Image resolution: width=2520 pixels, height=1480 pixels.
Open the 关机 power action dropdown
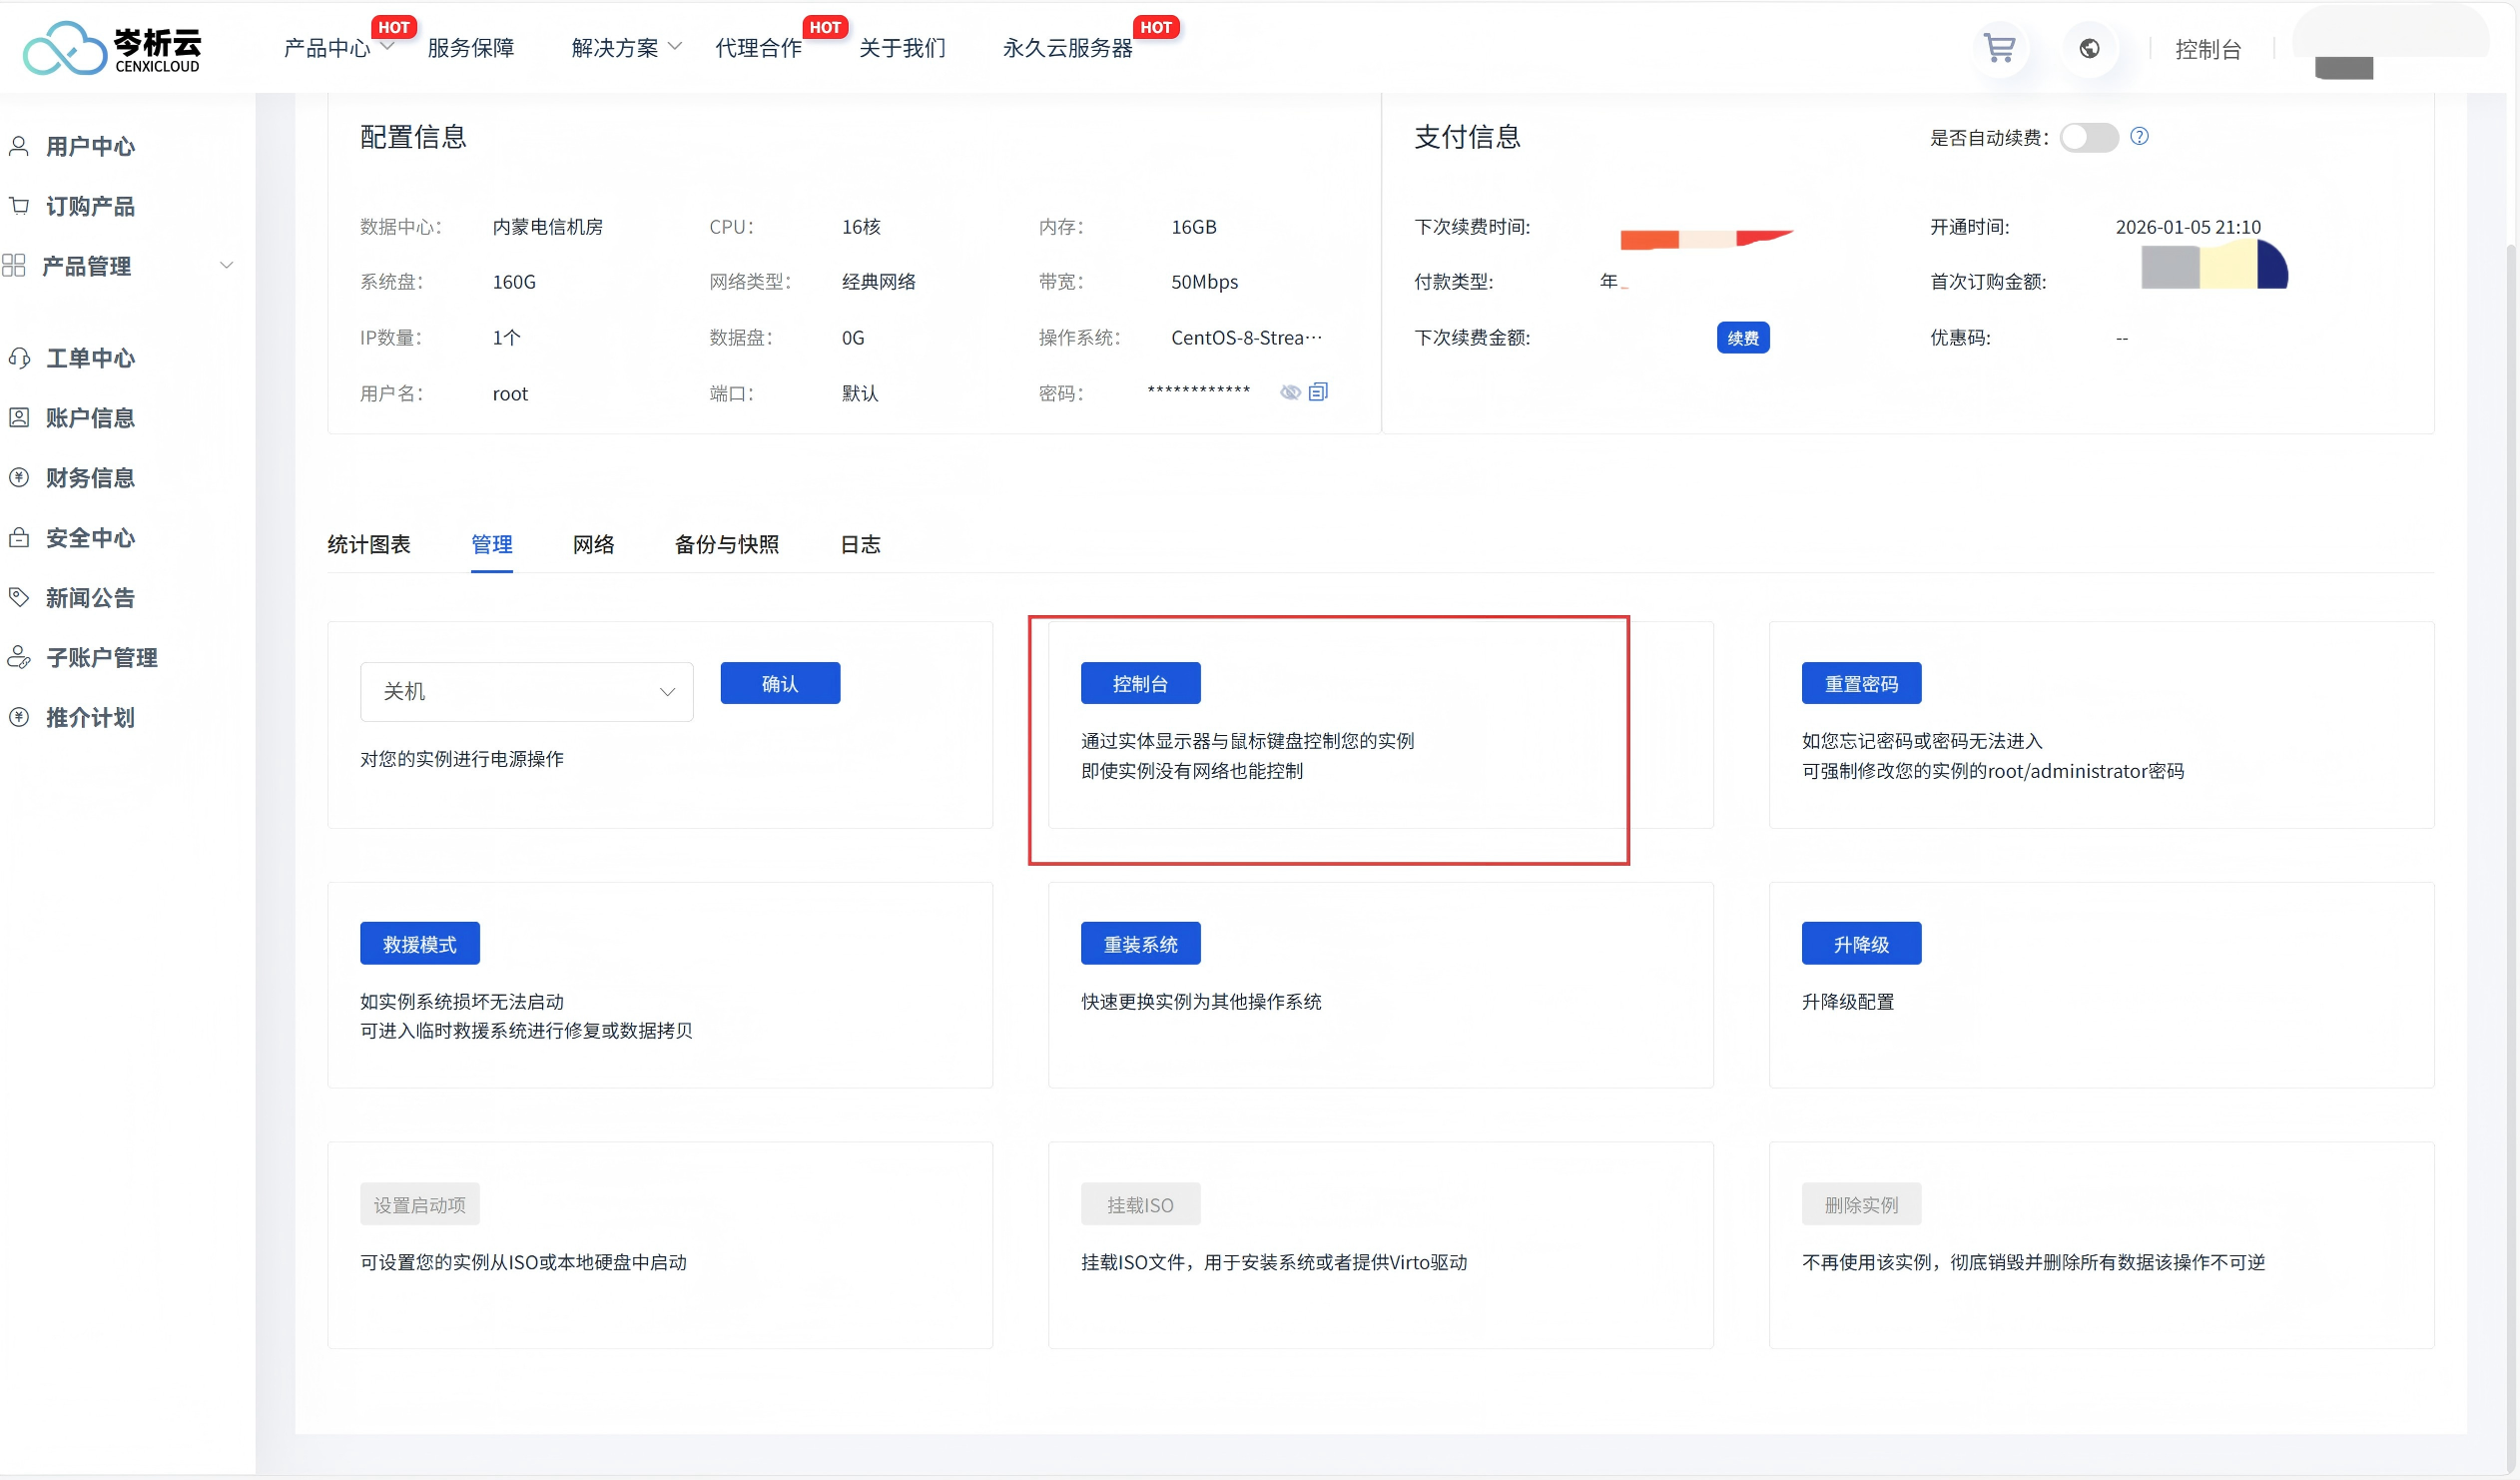tap(526, 692)
